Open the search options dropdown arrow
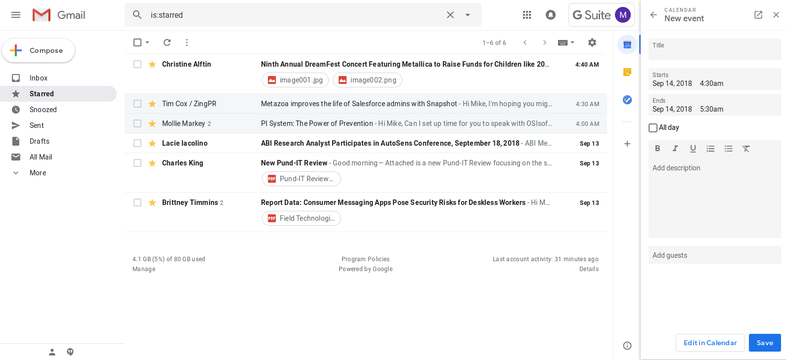The image size is (786, 360). click(468, 15)
